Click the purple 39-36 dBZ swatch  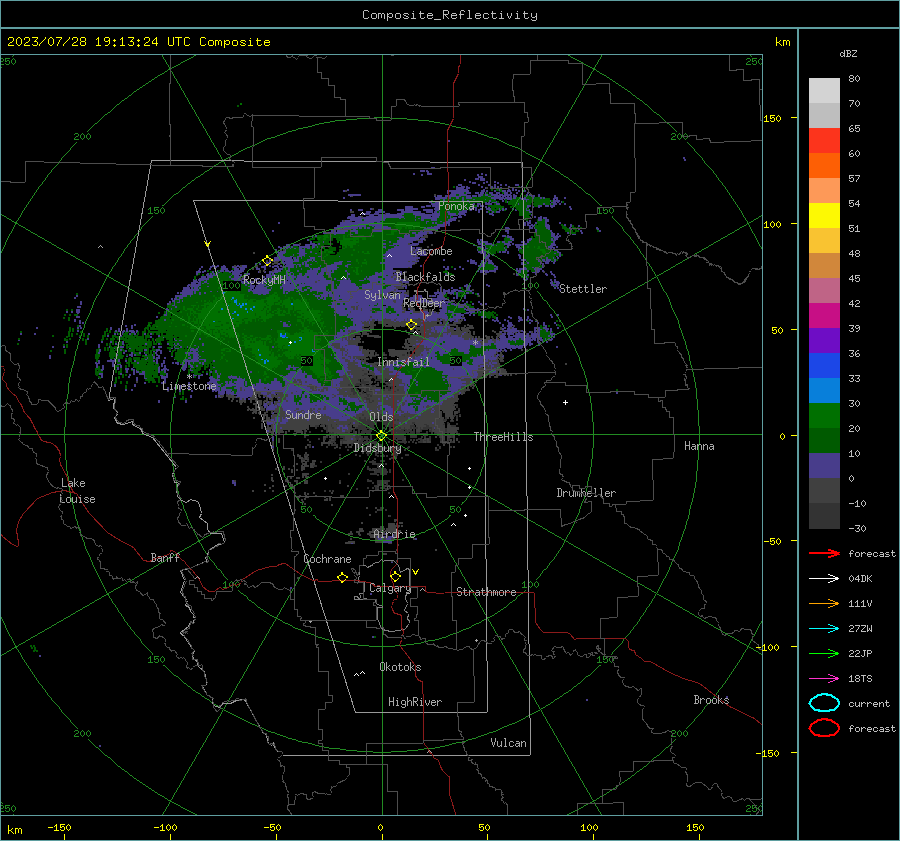(x=824, y=340)
